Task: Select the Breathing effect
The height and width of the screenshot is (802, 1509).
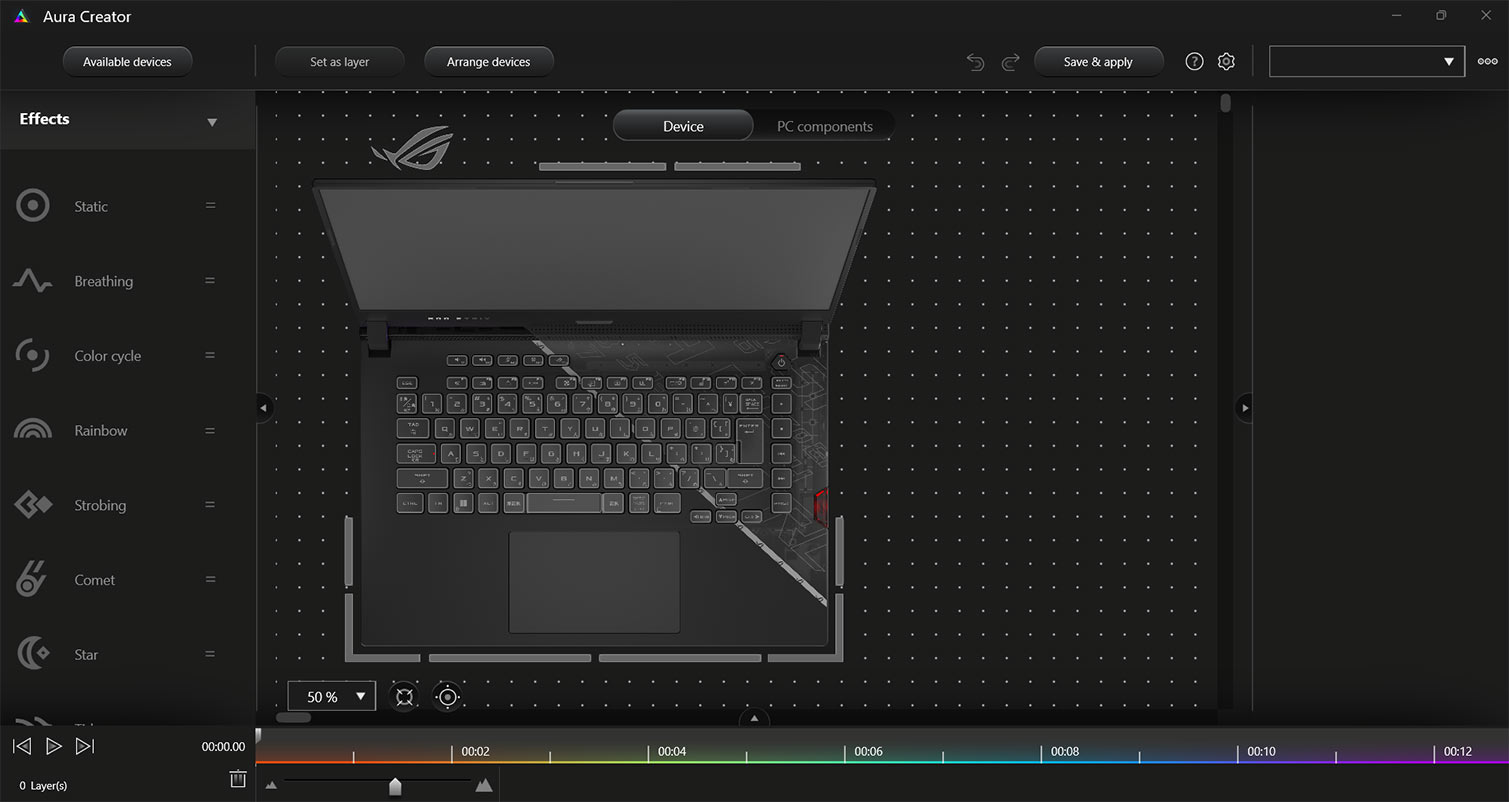Action: pos(103,281)
